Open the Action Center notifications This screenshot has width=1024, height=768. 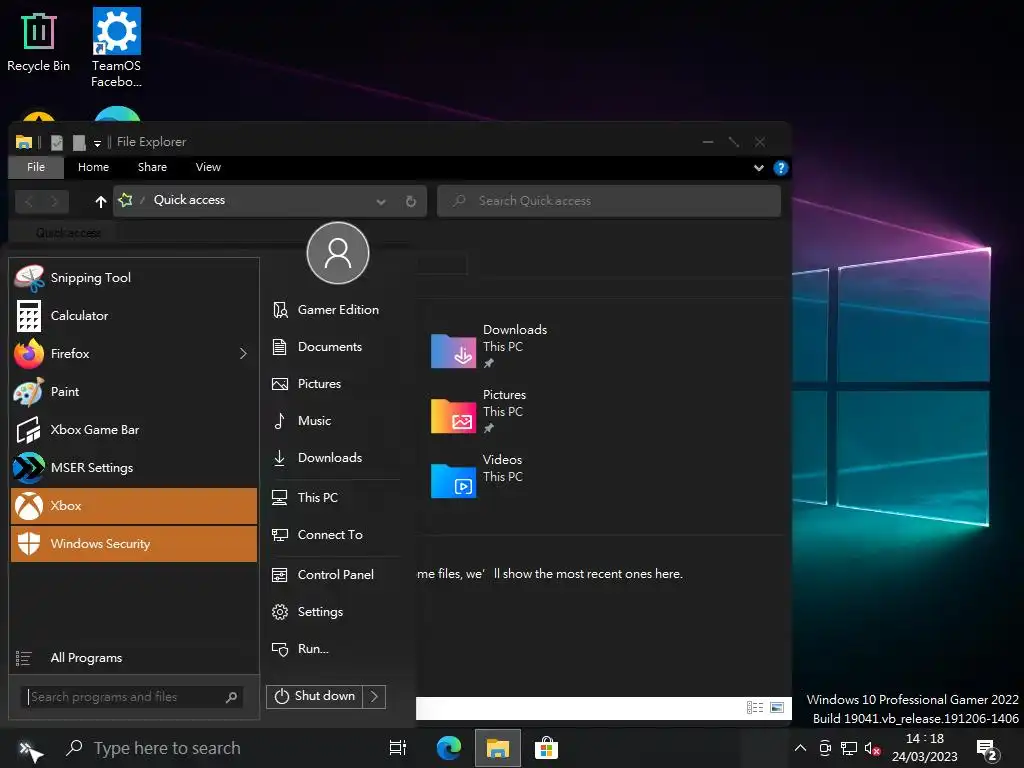pyautogui.click(x=987, y=750)
